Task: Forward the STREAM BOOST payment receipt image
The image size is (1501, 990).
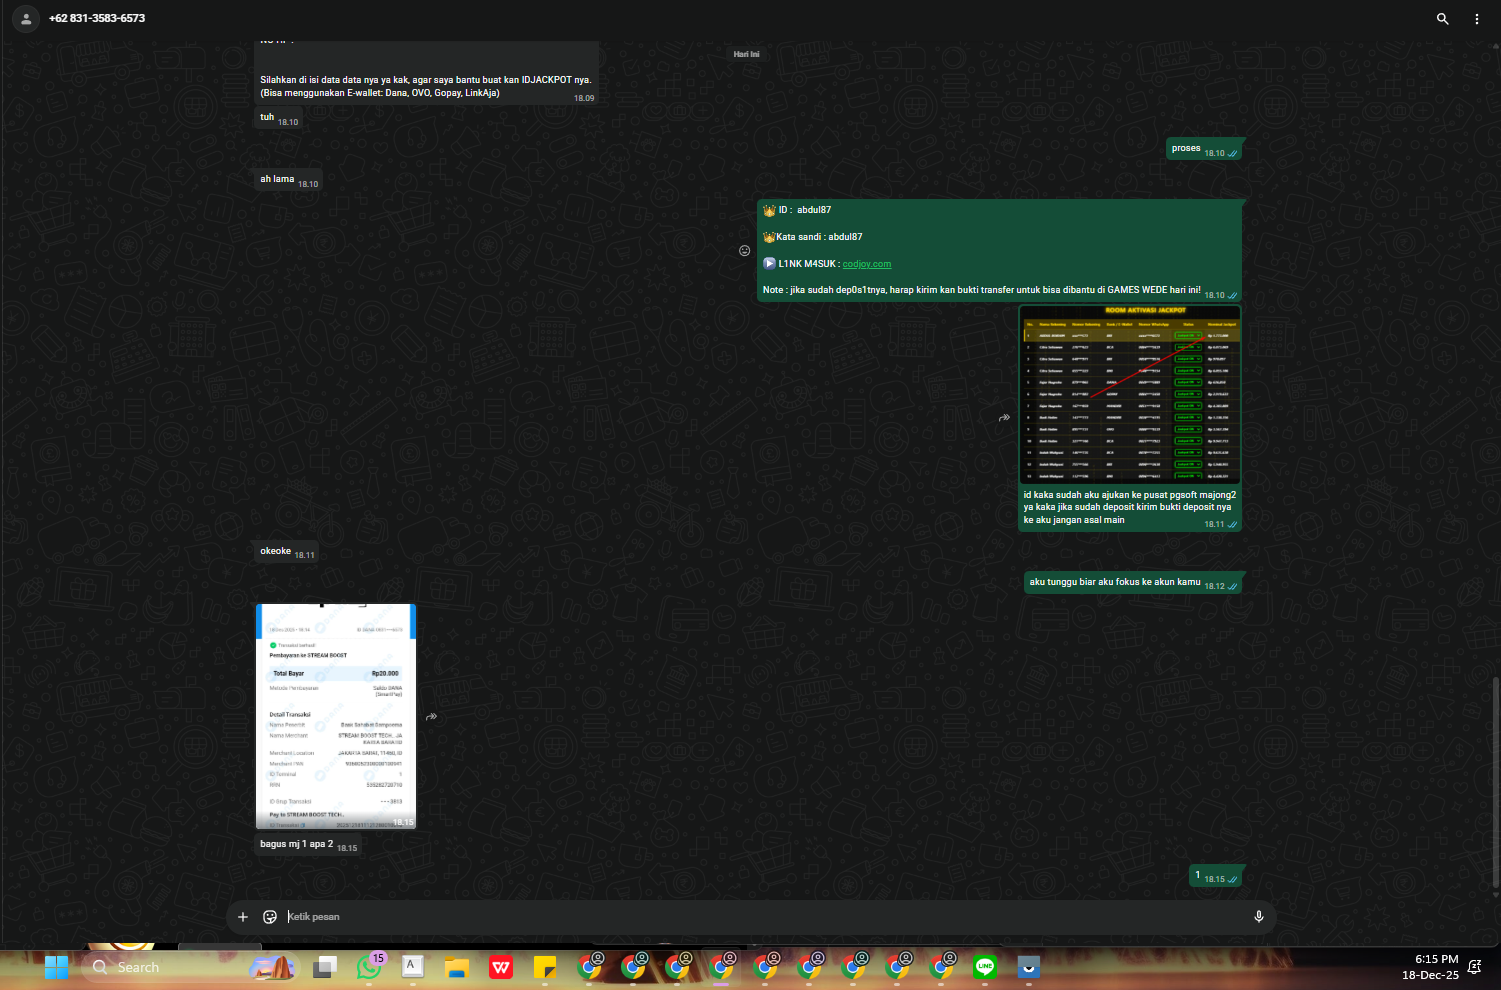Action: point(431,716)
